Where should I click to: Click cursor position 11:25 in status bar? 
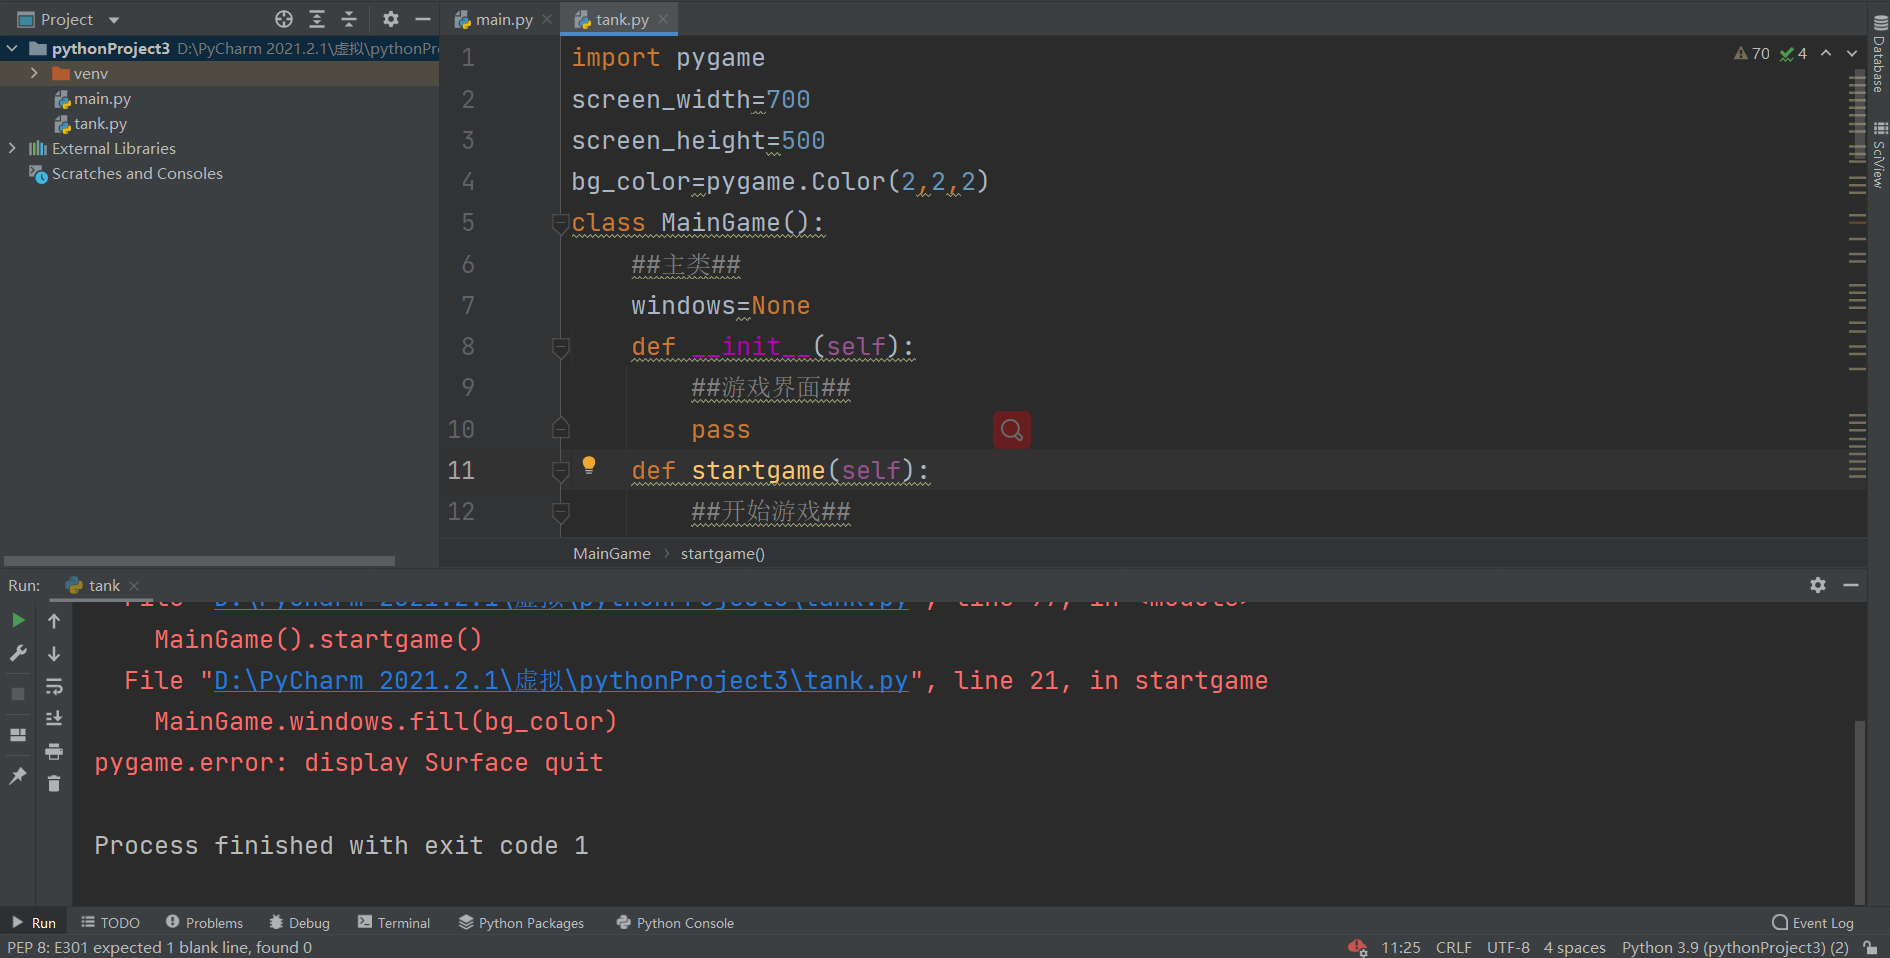1400,947
